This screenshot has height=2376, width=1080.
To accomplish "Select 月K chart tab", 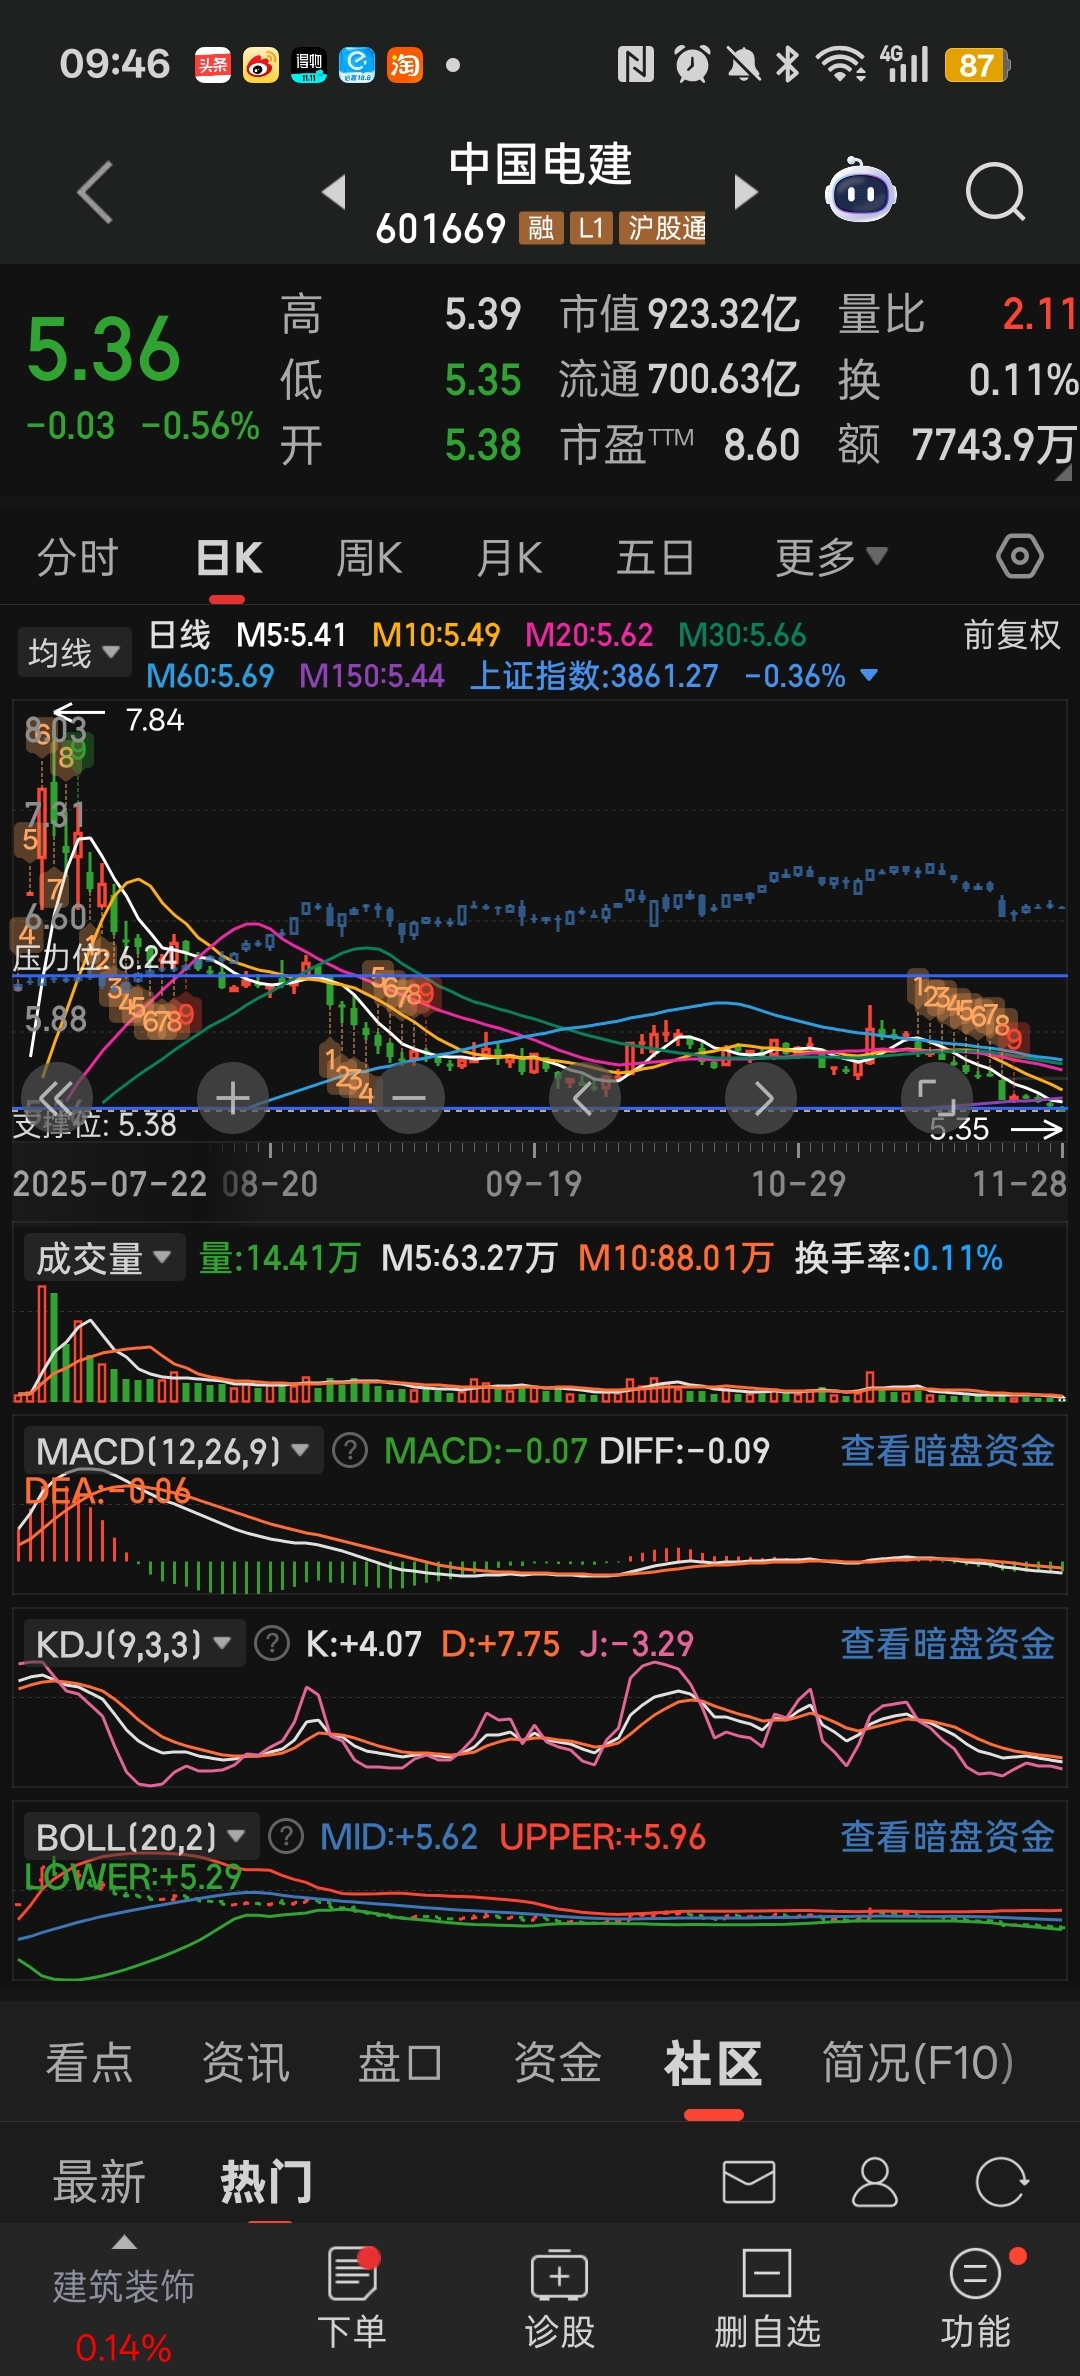I will (509, 557).
